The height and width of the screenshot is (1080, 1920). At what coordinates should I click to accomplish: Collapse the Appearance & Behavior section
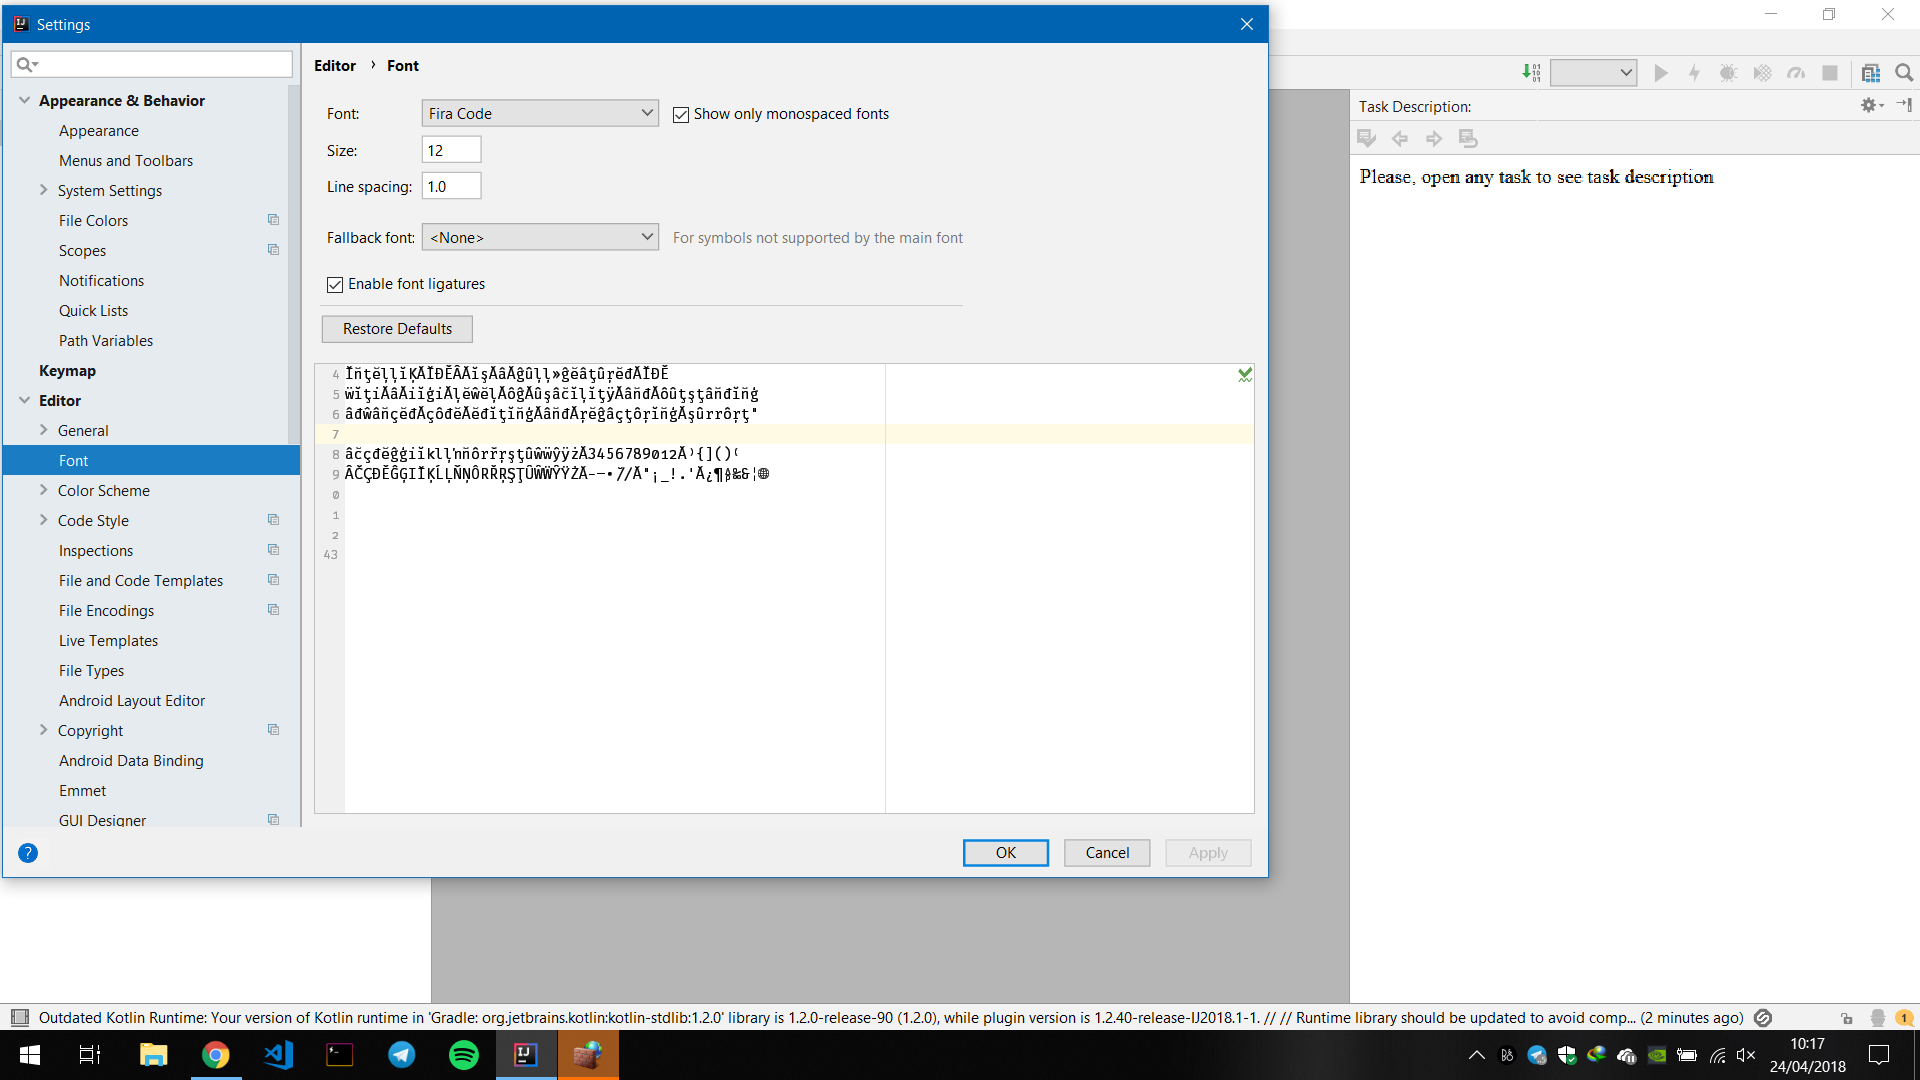point(23,100)
